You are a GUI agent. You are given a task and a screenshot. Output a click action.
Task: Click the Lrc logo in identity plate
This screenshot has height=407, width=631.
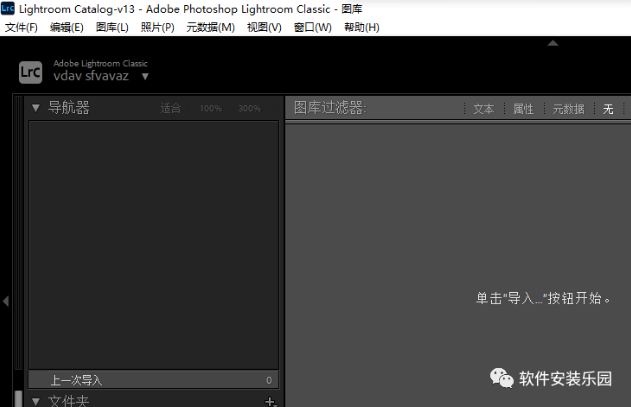tap(30, 71)
